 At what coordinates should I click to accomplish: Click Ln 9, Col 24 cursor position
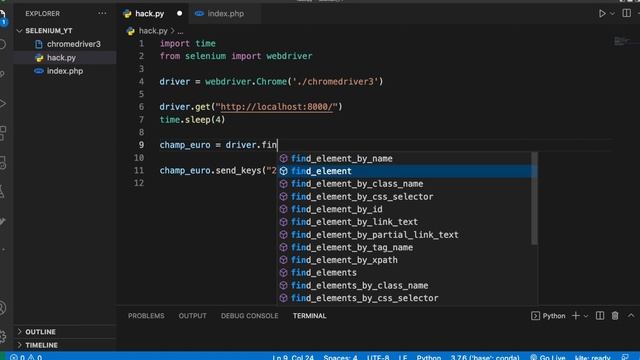tap(293, 357)
